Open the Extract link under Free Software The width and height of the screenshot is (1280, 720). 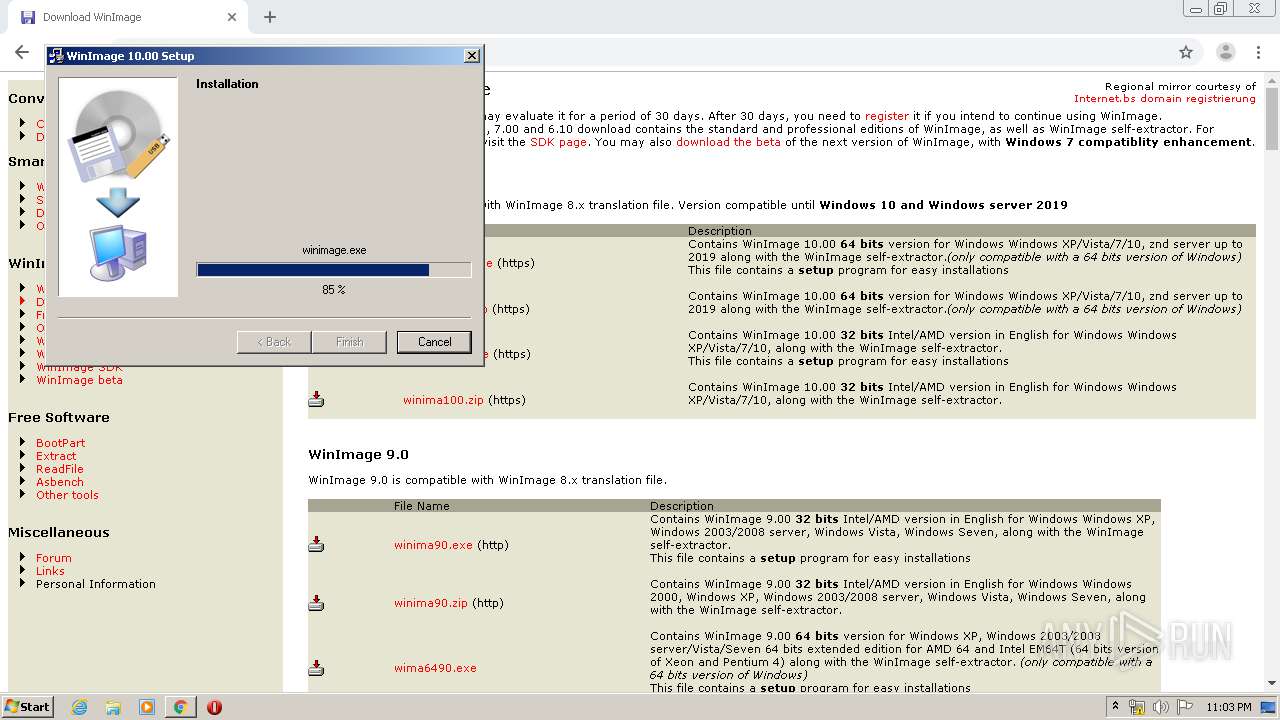56,456
